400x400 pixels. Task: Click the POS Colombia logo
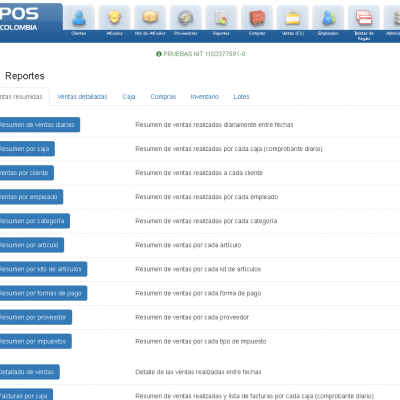point(19,19)
